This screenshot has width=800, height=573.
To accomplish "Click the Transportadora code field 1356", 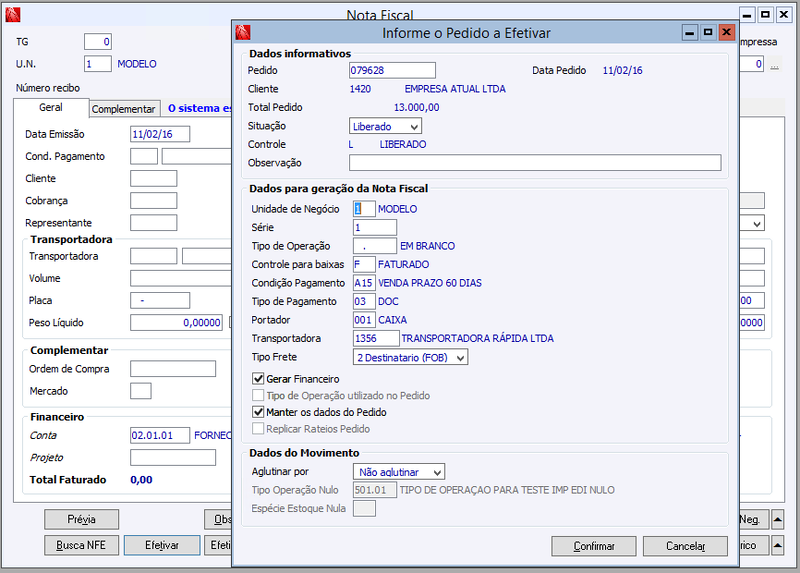I will tap(377, 338).
